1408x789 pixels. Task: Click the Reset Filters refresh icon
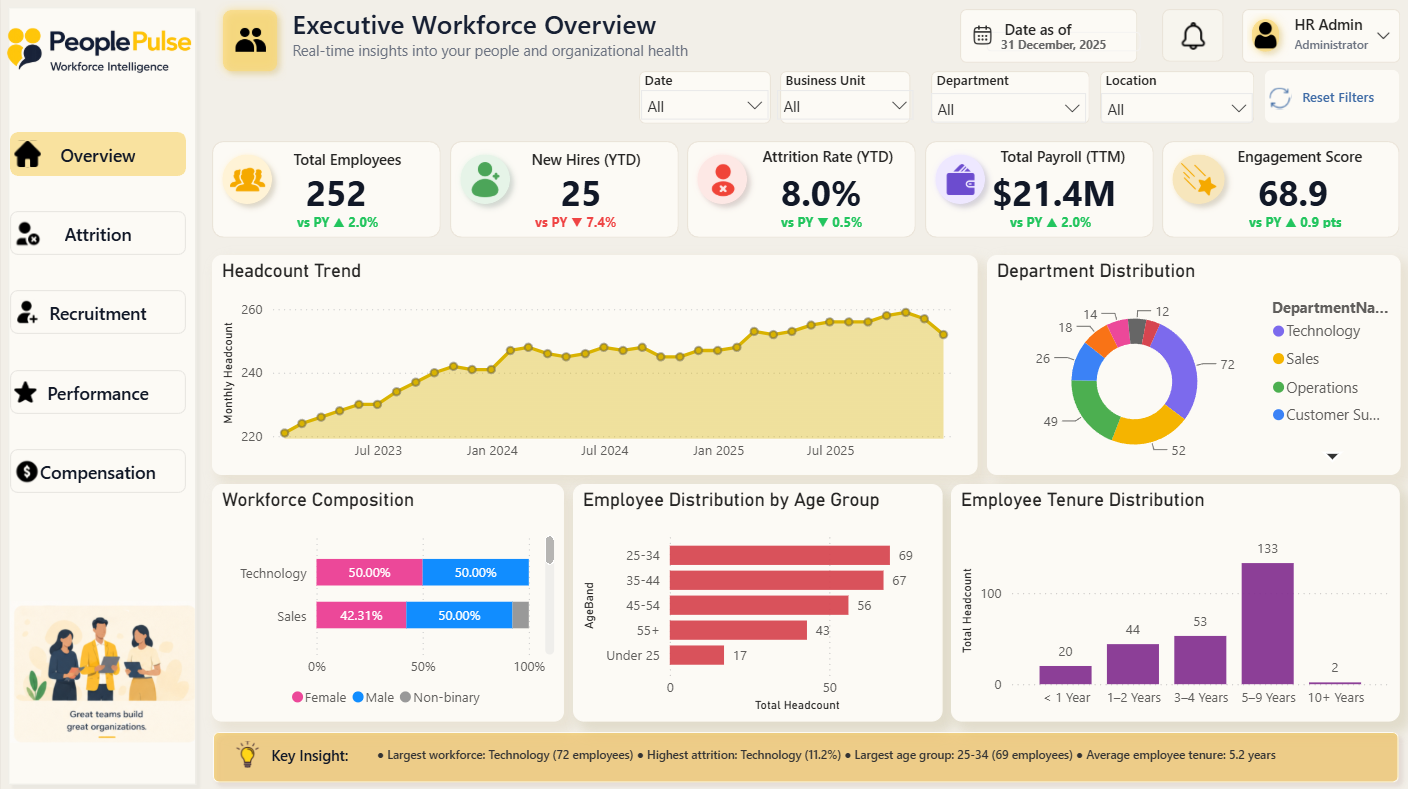[x=1280, y=98]
